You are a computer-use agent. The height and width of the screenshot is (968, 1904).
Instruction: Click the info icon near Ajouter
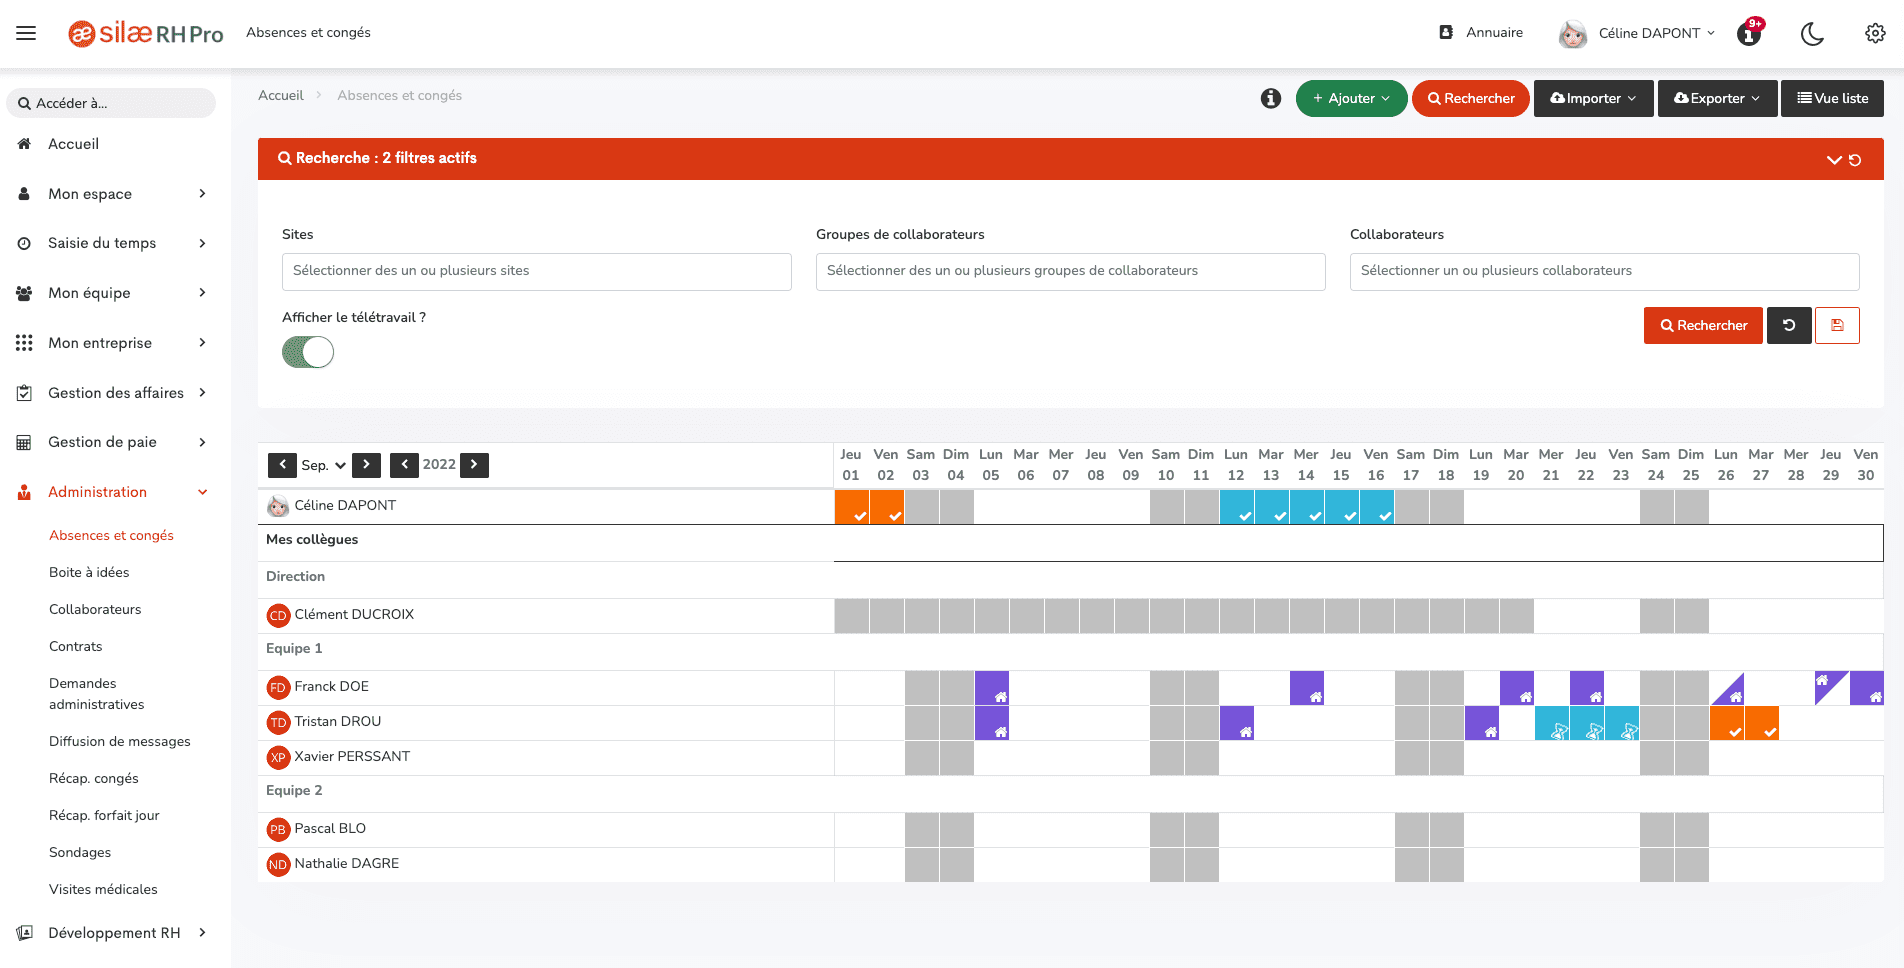tap(1270, 98)
